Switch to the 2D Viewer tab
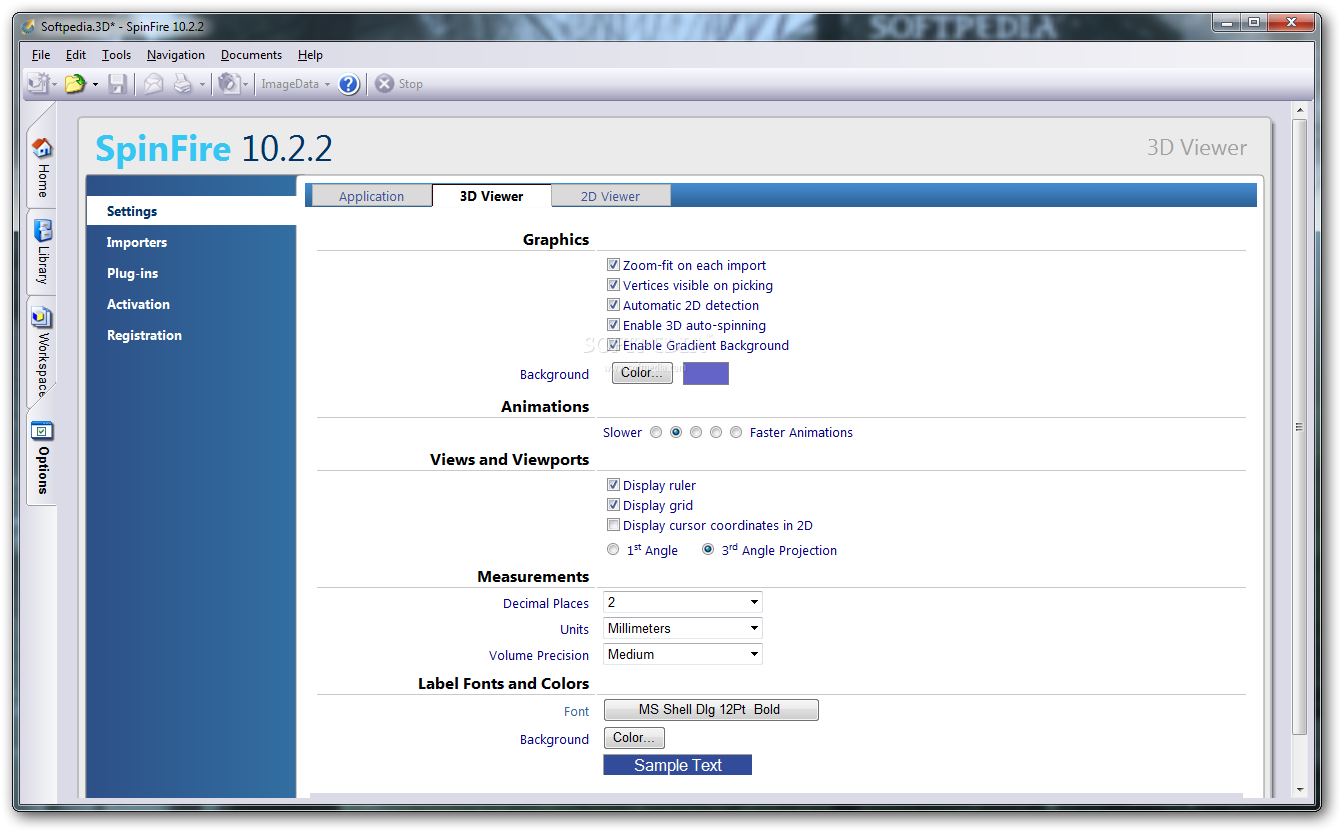The image size is (1342, 832). 610,196
